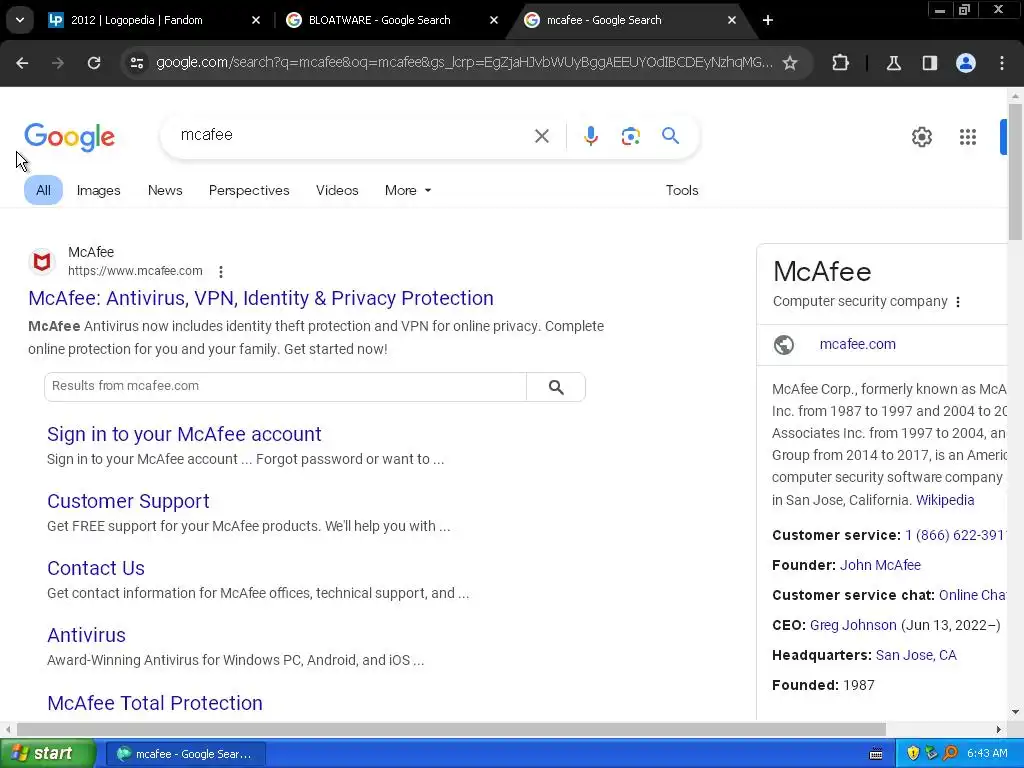Open the Wikipedia source link
The width and height of the screenshot is (1024, 768).
coord(945,500)
